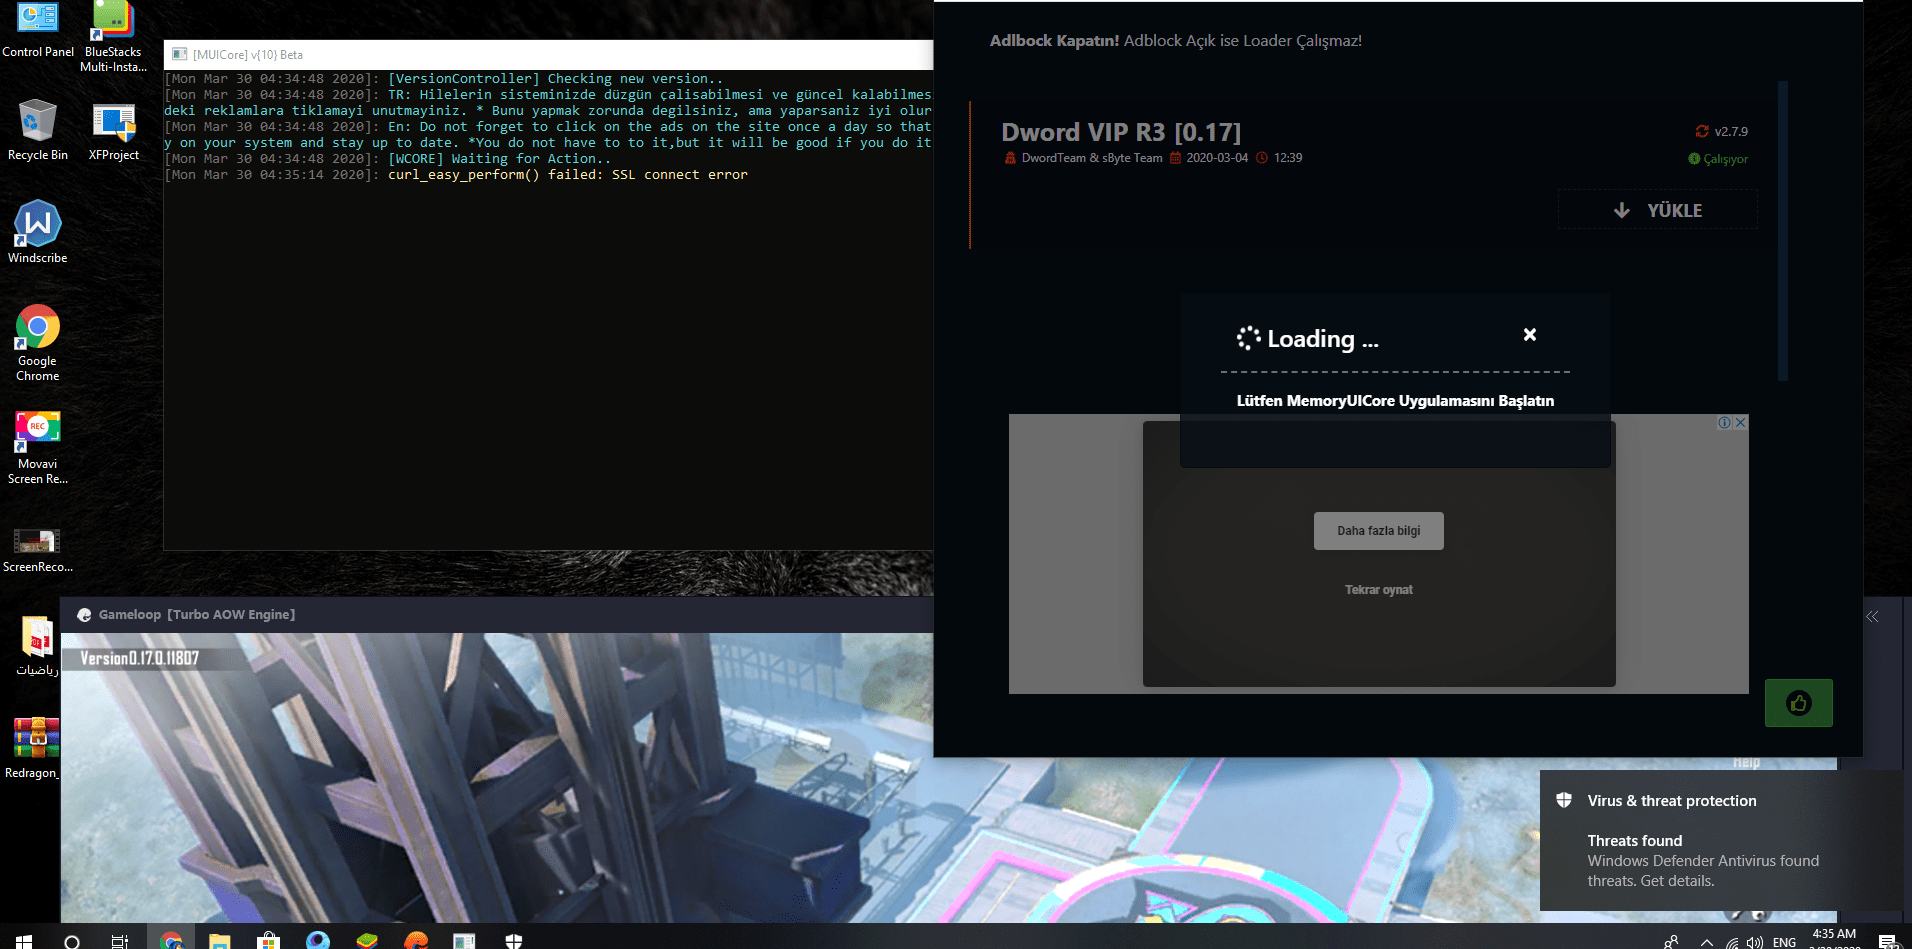Image resolution: width=1912 pixels, height=949 pixels.
Task: Close the advertisement with its X icon
Action: click(1741, 423)
